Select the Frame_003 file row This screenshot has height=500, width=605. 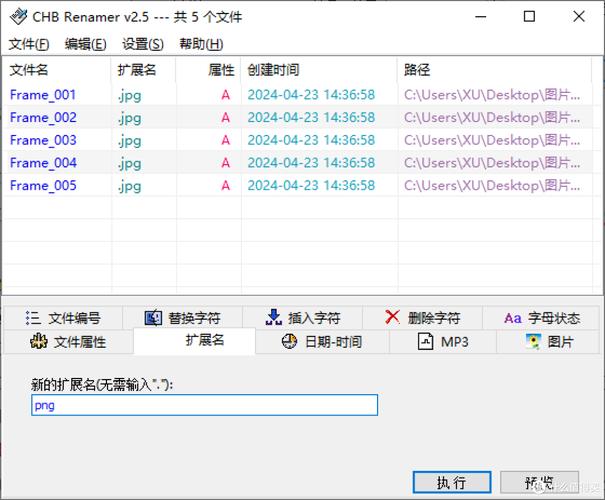point(297,140)
